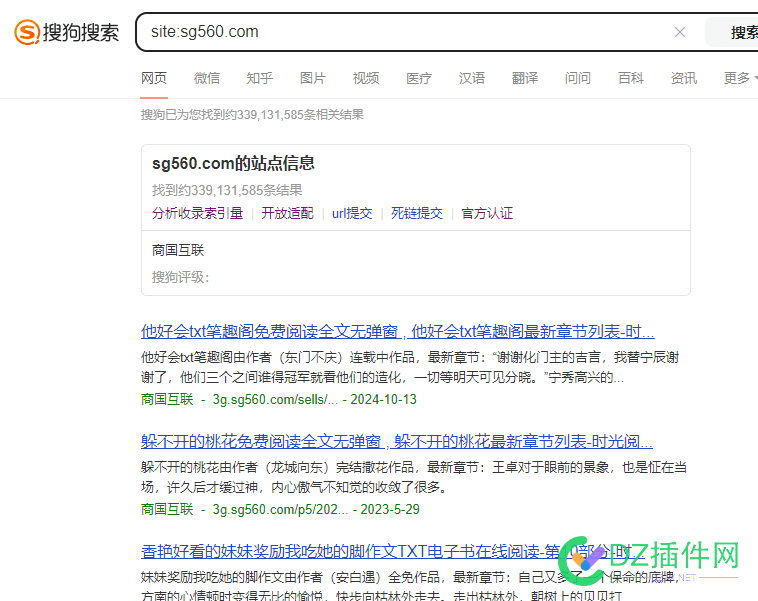The image size is (758, 601).
Task: Click the 商国互联 site name in info box
Action: (x=178, y=250)
